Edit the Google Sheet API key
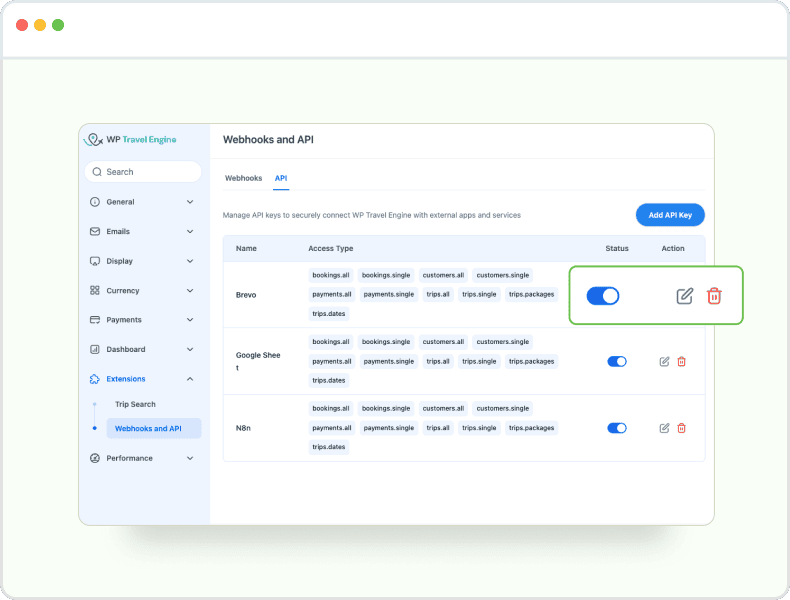The width and height of the screenshot is (790, 600). point(664,361)
